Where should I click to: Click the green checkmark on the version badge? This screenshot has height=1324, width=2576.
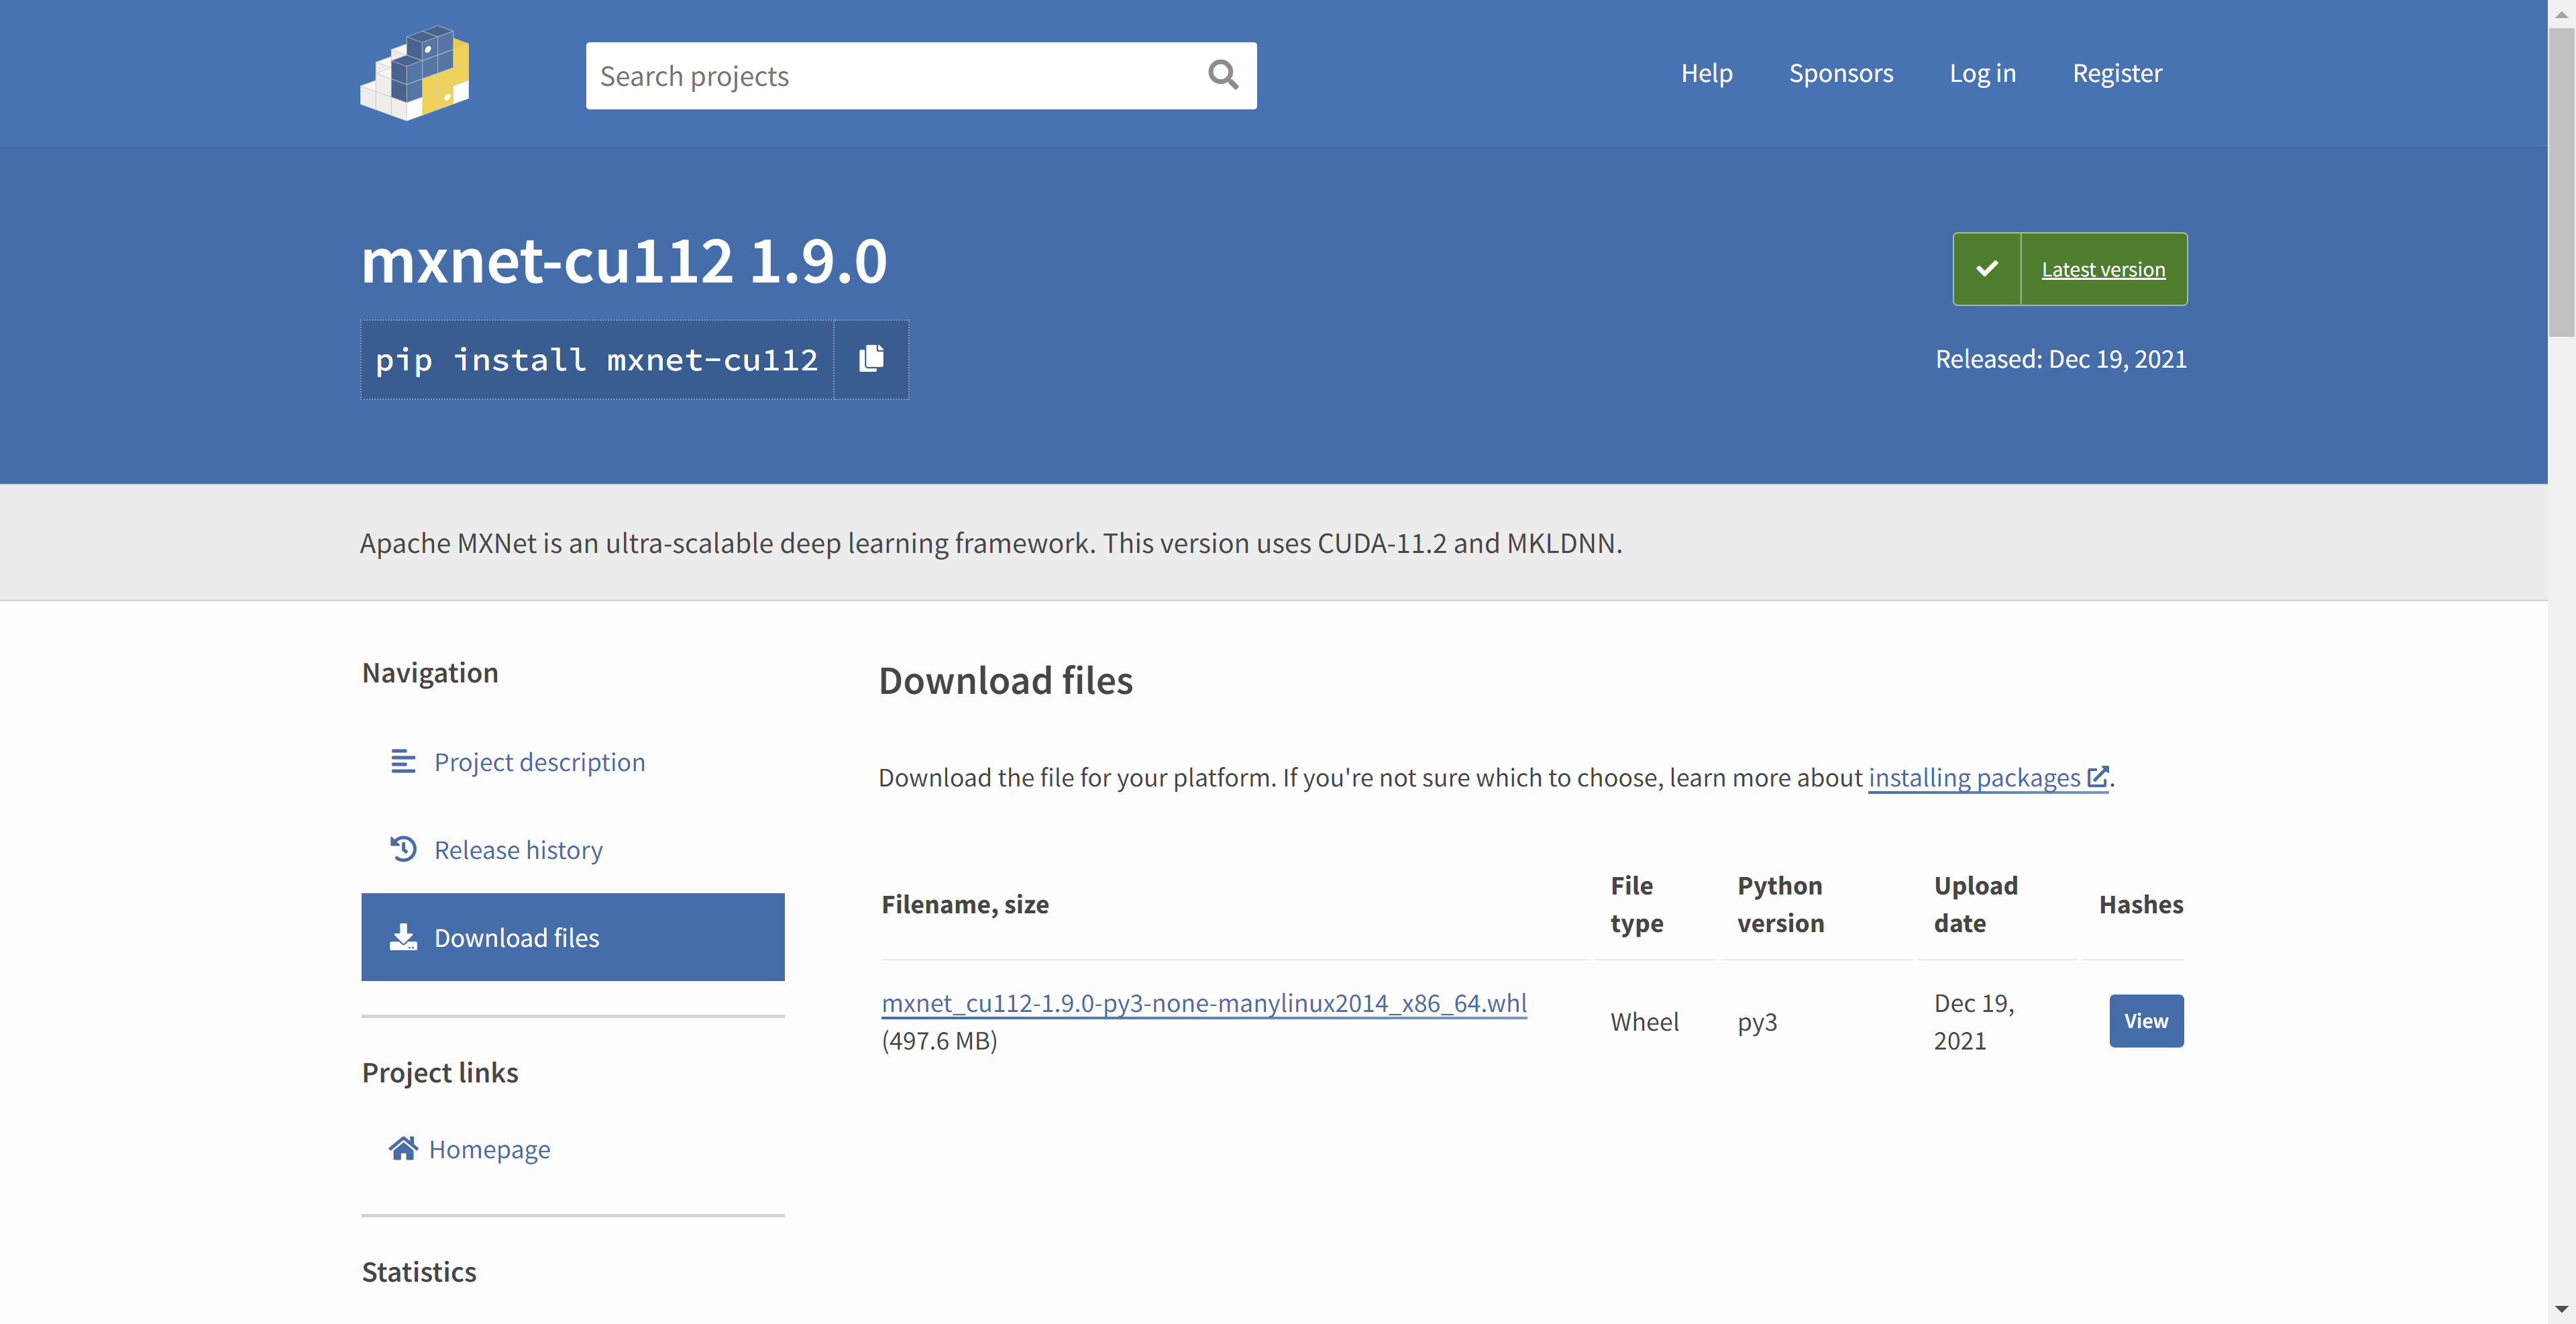1987,269
